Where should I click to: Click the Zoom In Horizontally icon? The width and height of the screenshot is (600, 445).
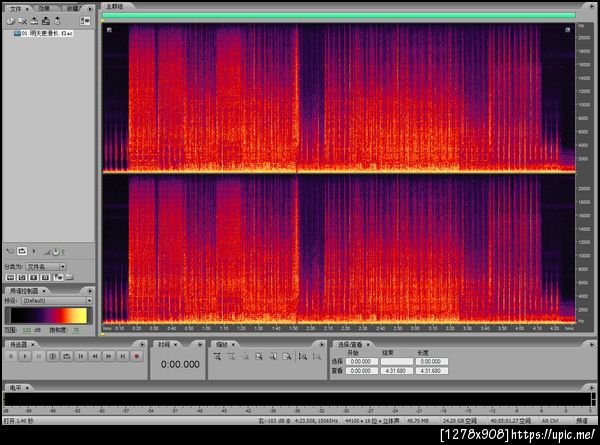click(217, 357)
